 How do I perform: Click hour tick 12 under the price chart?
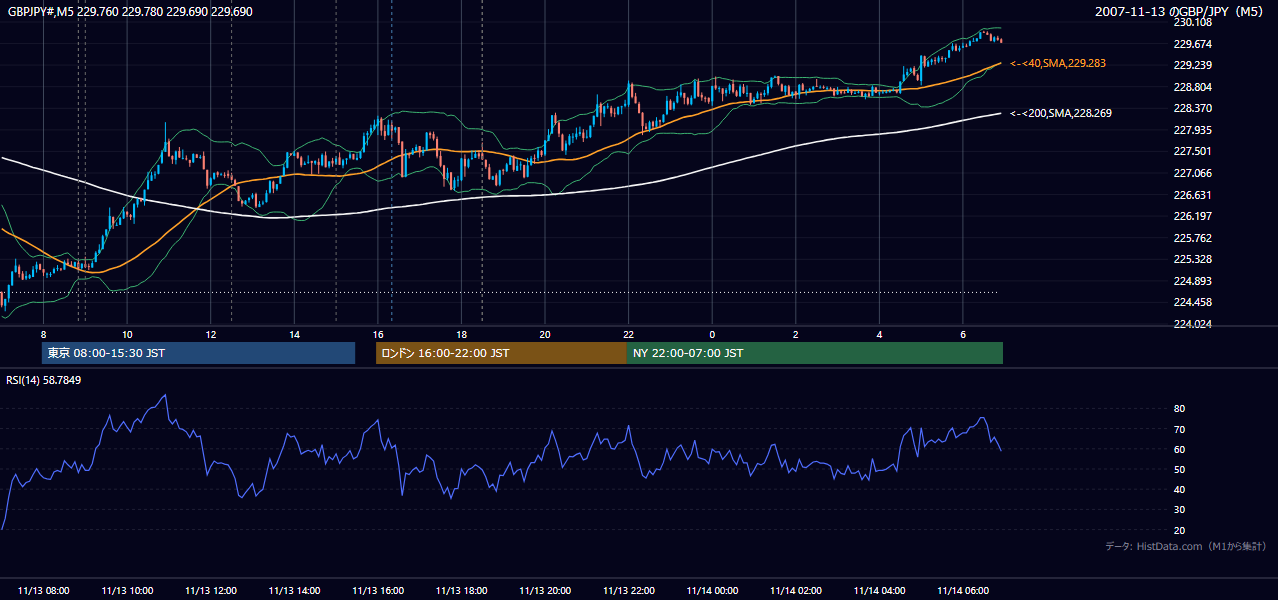211,334
